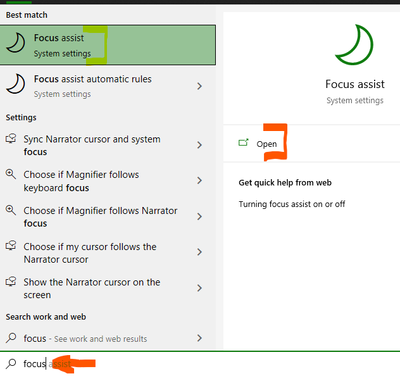Click icon for Show the Narrator cursor setting
Image resolution: width=400 pixels, height=376 pixels.
(11, 282)
